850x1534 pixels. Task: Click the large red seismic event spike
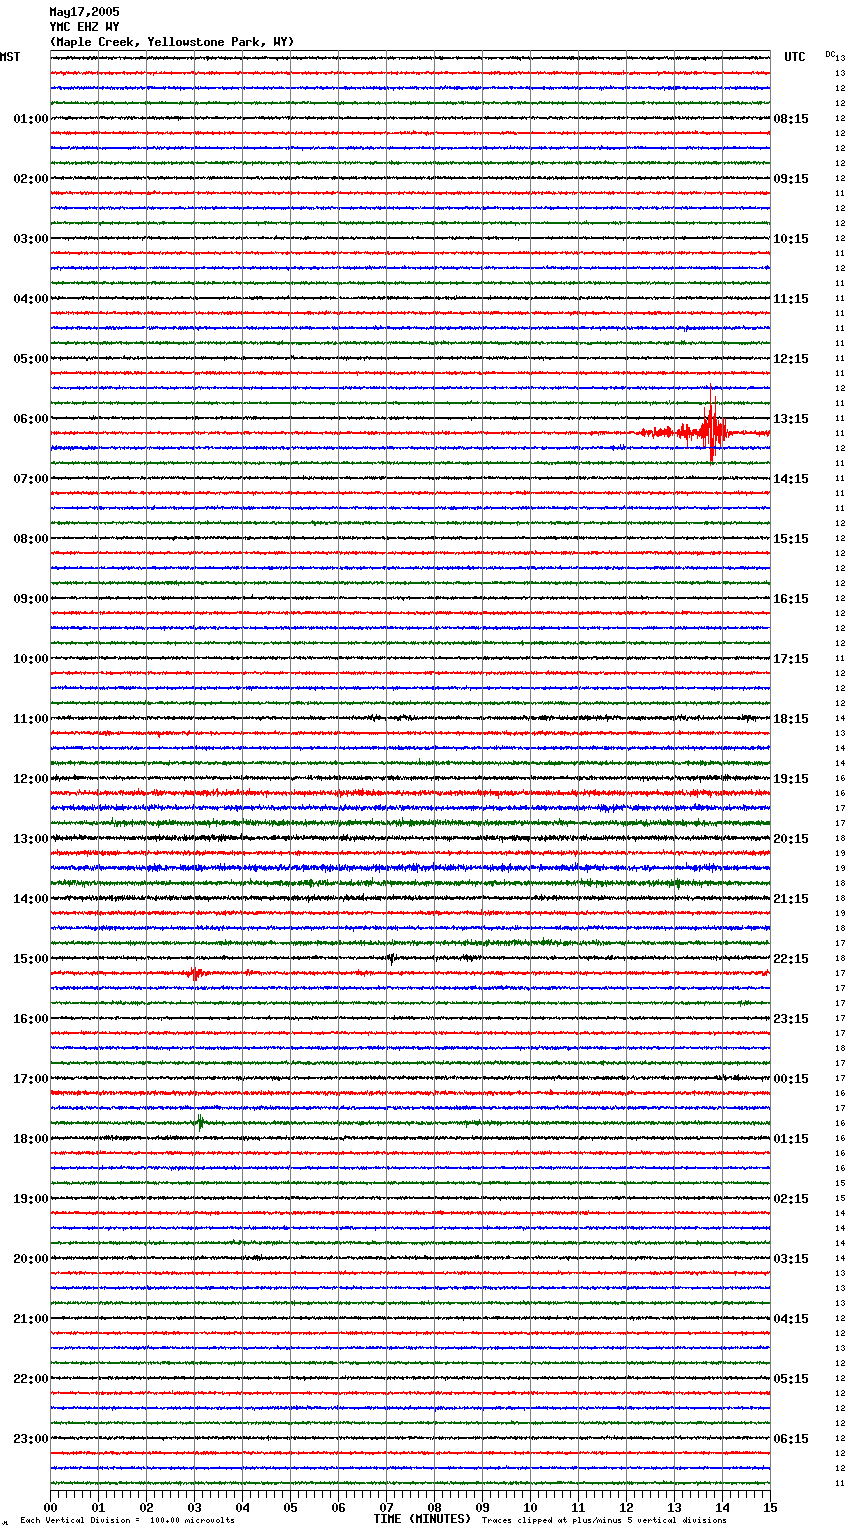tap(711, 428)
